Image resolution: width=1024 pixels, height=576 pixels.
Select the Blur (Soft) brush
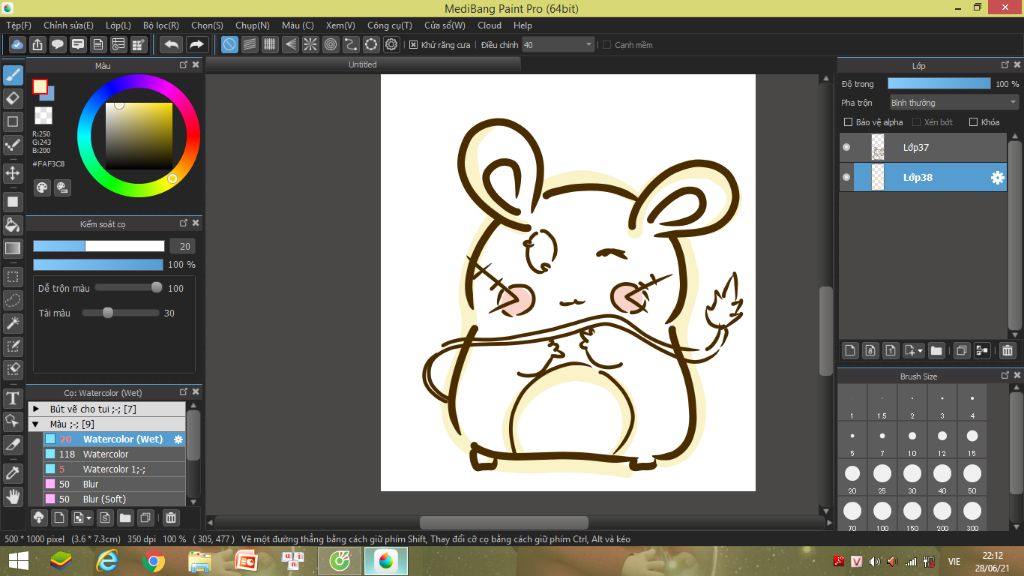(114, 499)
